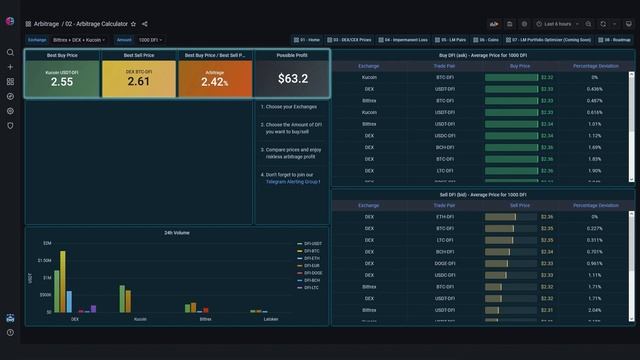The height and width of the screenshot is (360, 640).
Task: Go to the 03 - DEX/CEX Prices dashboard link
Action: [349, 40]
